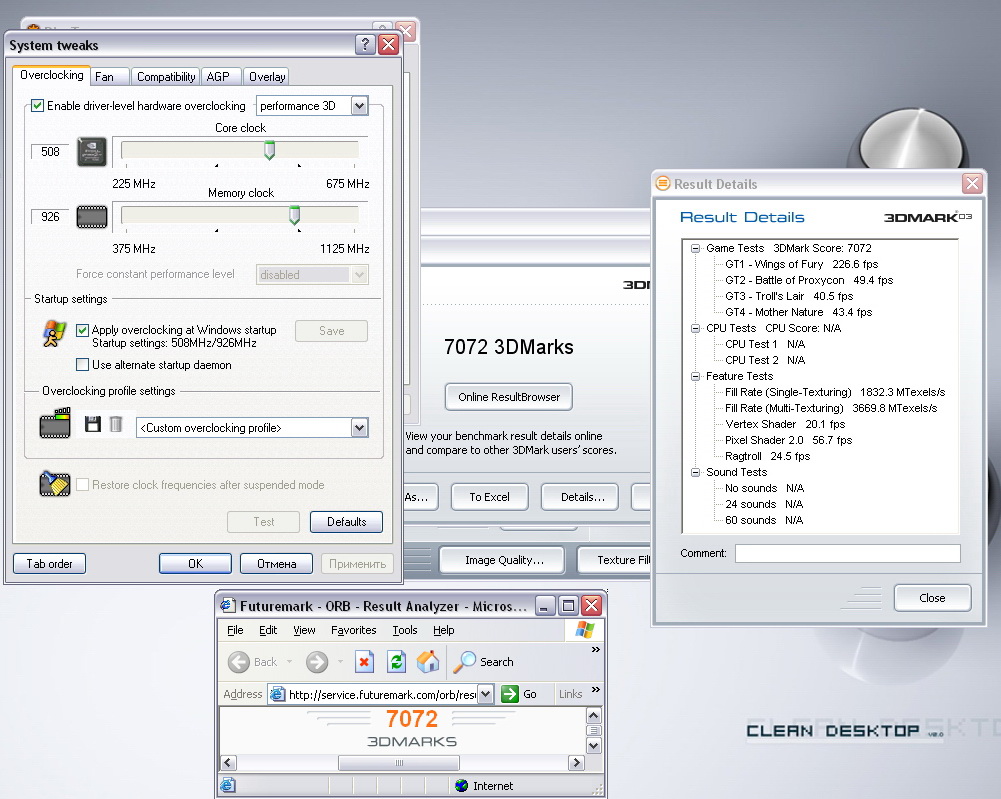Click the Windows startup settings icon
This screenshot has height=799, width=1001.
point(54,333)
